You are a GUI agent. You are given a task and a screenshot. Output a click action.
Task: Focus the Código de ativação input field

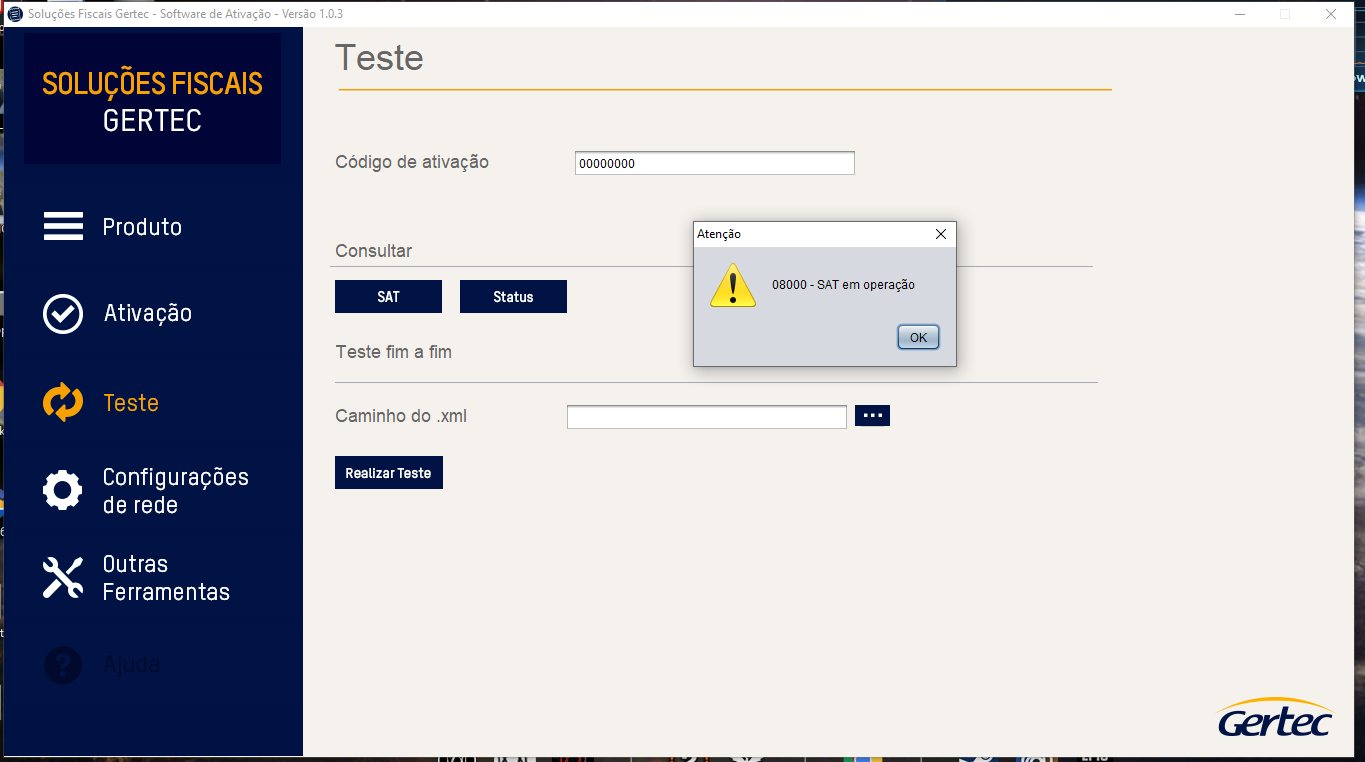(x=714, y=163)
